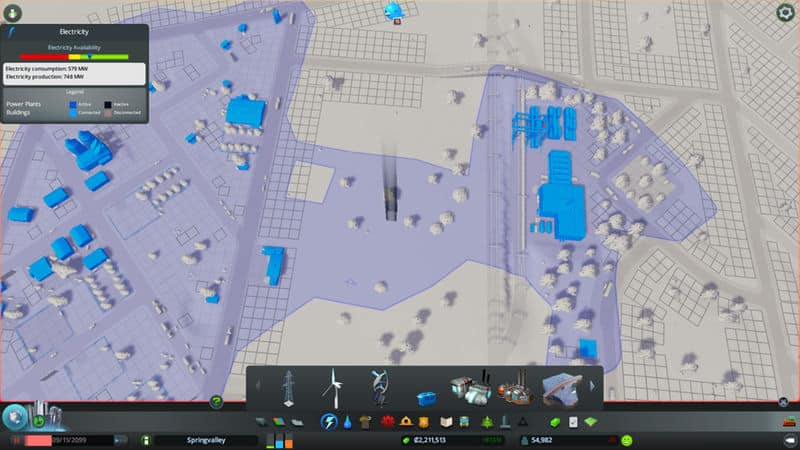Viewport: 800px width, 450px height.
Task: Click the Springvalley city name
Action: pos(206,440)
